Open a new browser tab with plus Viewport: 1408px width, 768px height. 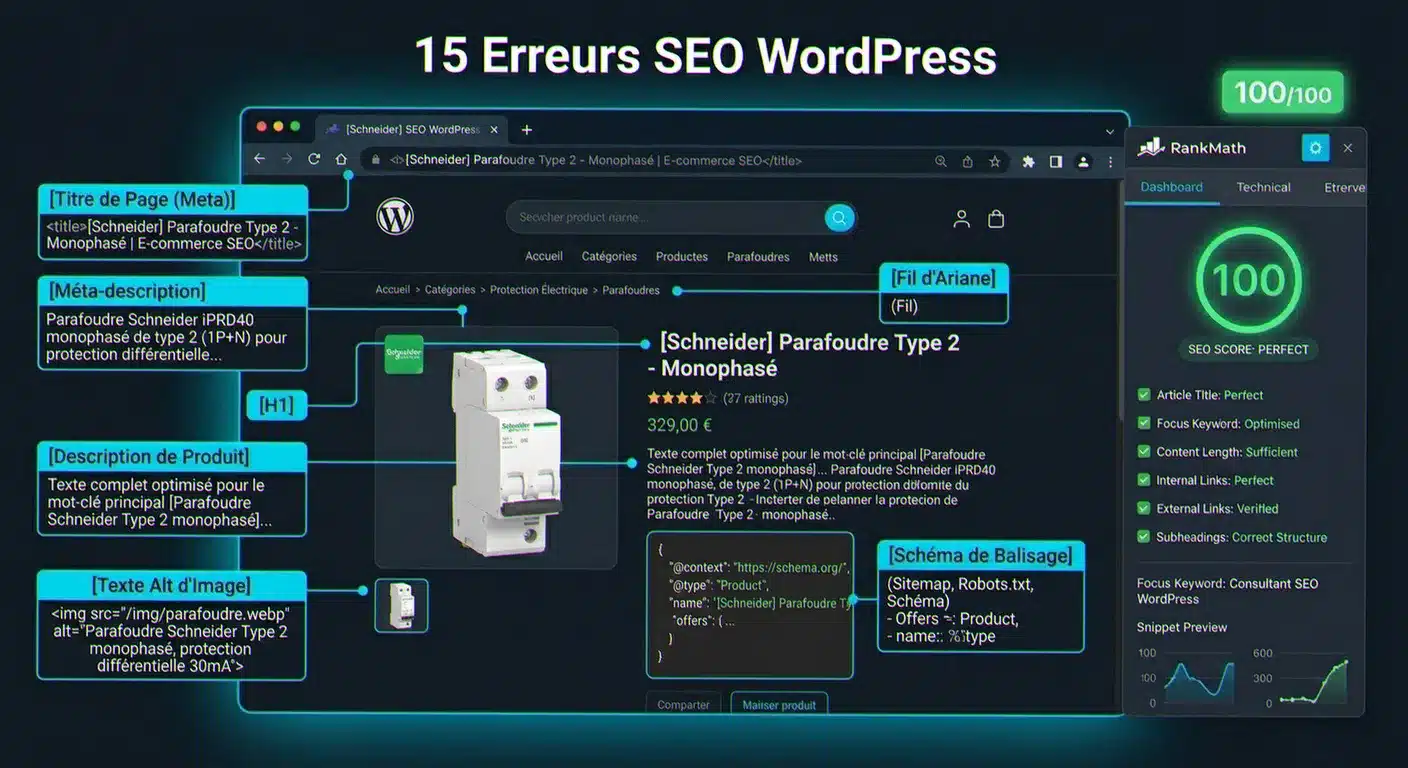click(527, 130)
